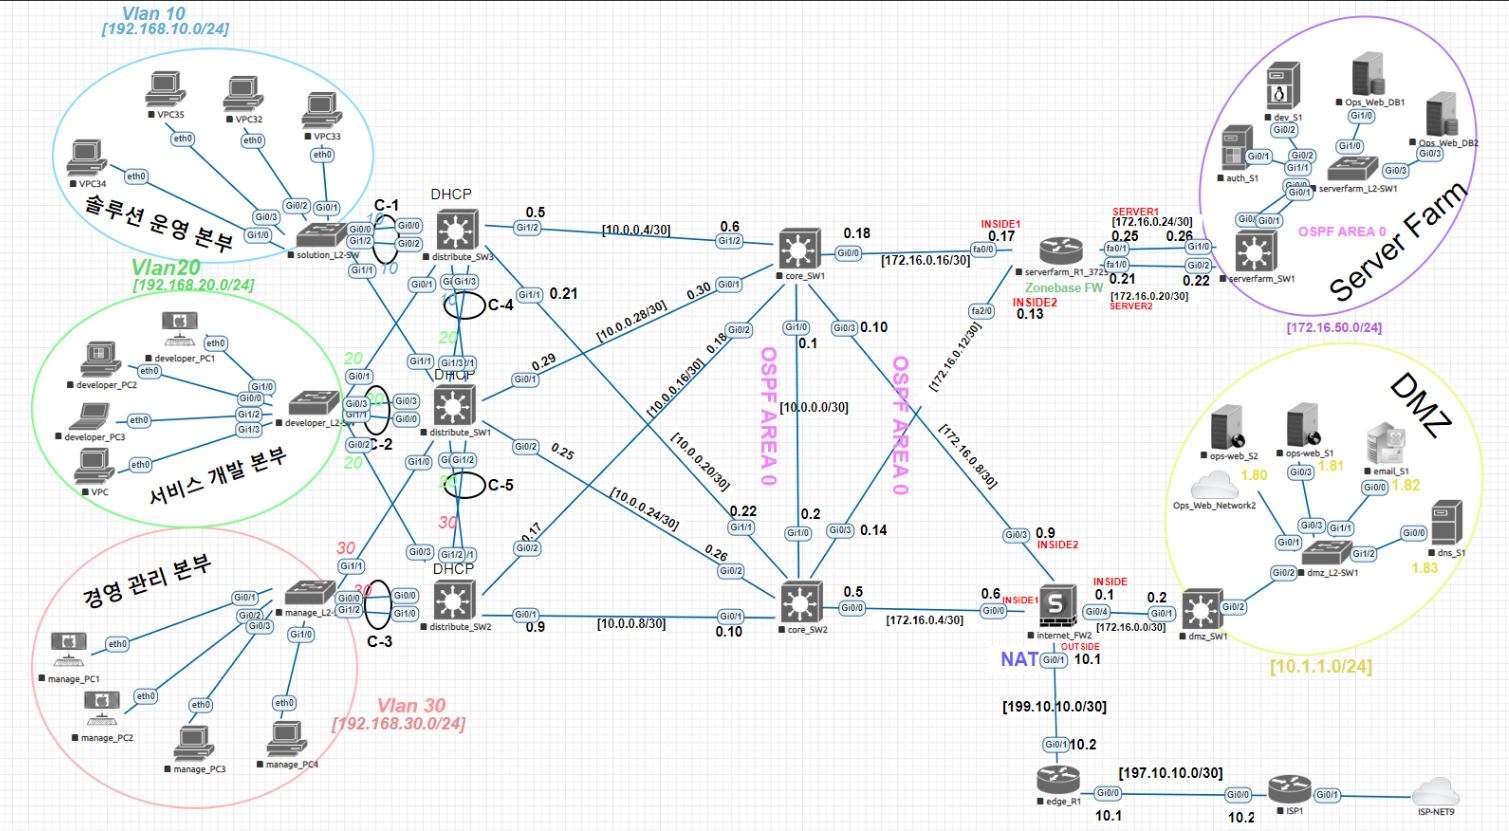
Task: Select the ops-web_S1 server icon
Action: click(1303, 424)
